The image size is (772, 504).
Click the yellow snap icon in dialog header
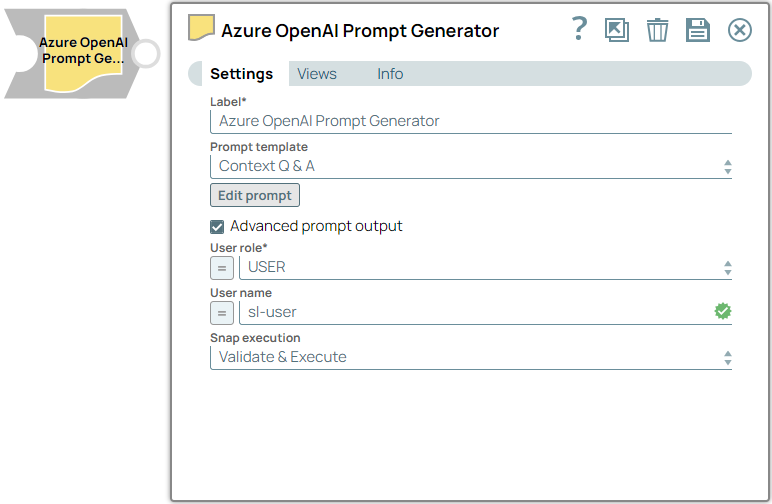pyautogui.click(x=201, y=28)
